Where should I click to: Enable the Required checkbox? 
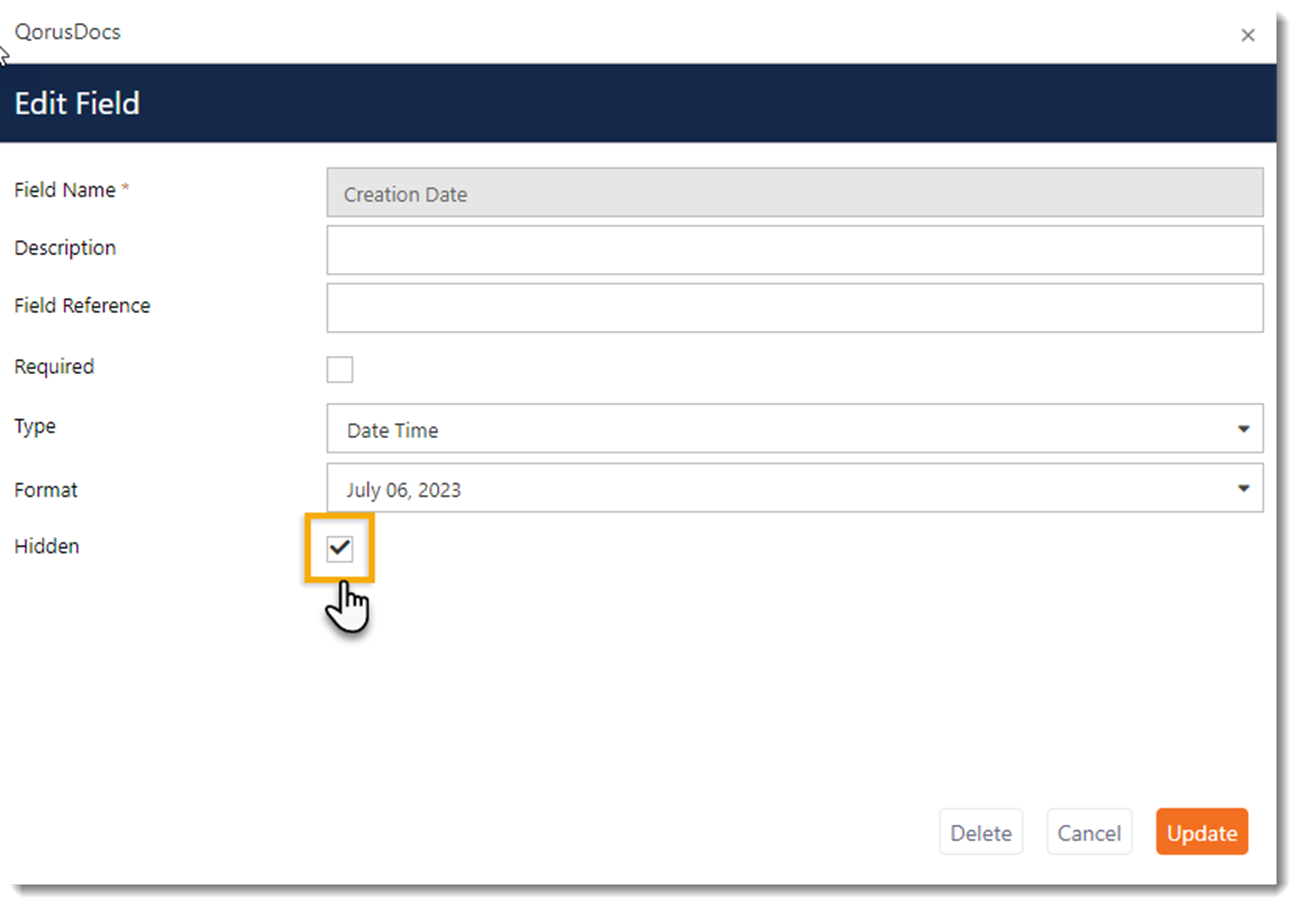pos(340,369)
